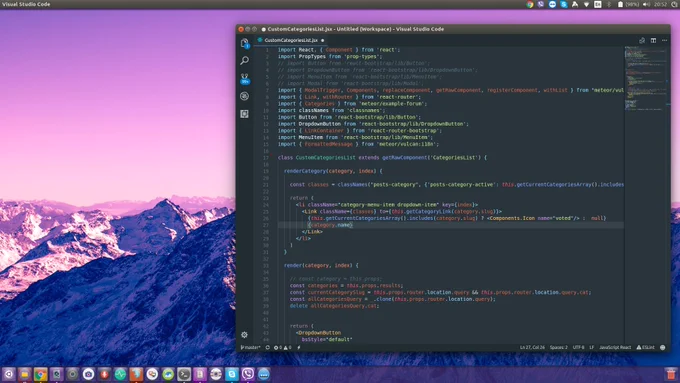
Task: Launch Google Chrome from the dock
Action: pyautogui.click(x=40, y=374)
